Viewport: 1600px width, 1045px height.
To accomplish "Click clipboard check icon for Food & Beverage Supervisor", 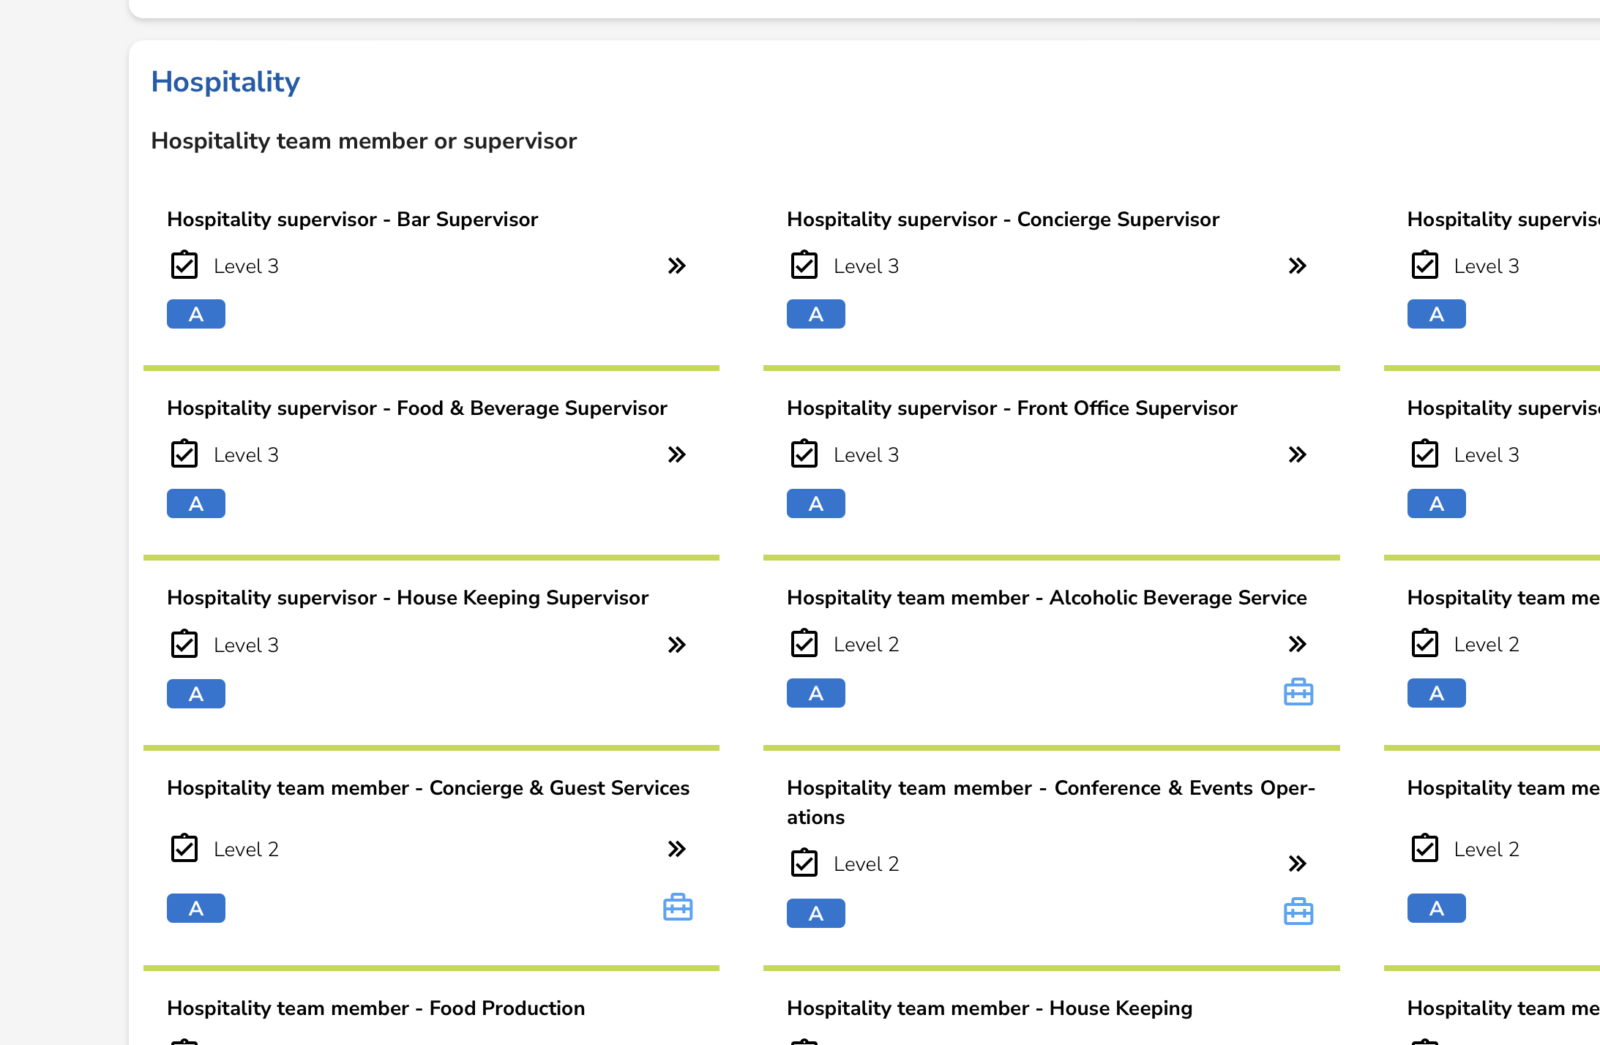I will (184, 454).
